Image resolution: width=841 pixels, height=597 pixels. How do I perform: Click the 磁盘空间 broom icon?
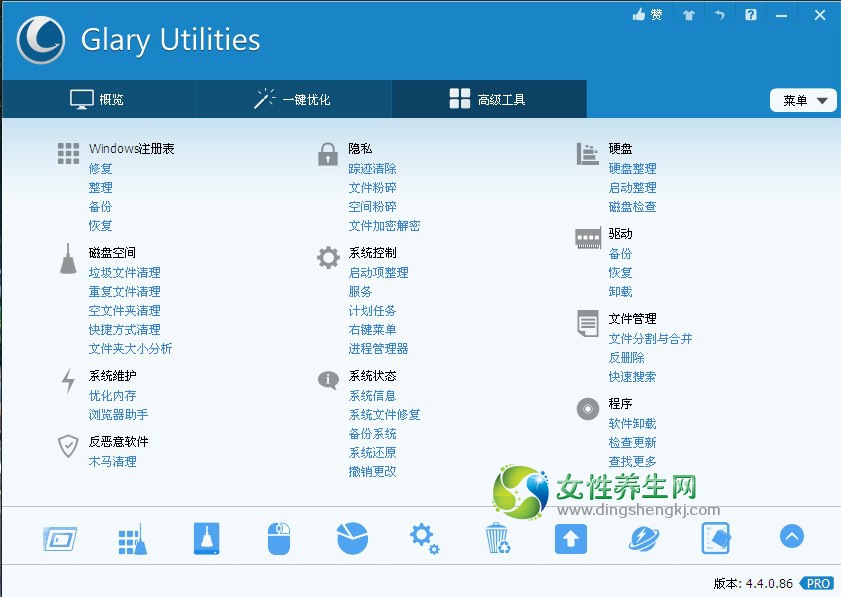68,259
